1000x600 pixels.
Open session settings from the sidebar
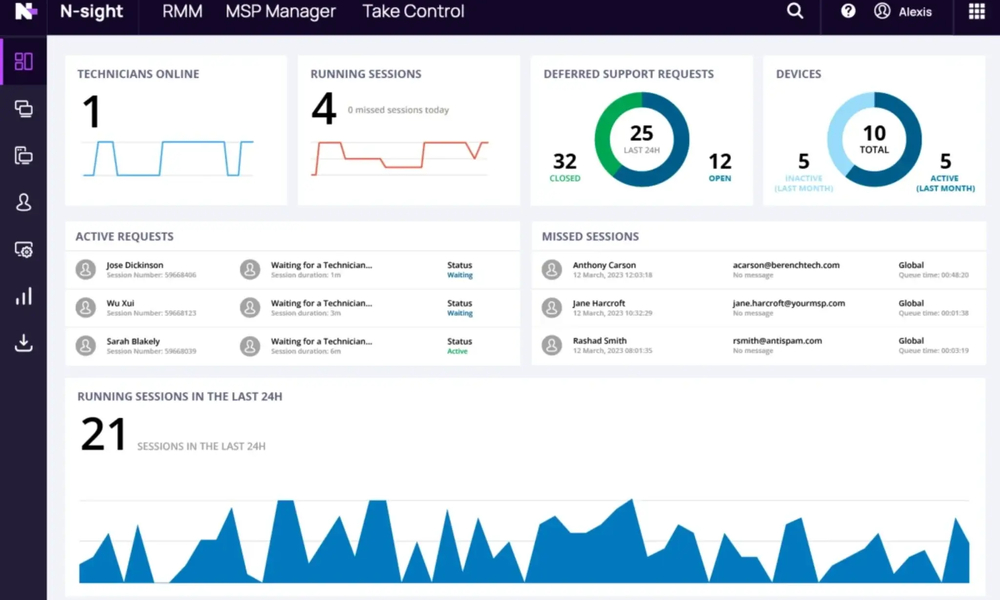coord(24,249)
